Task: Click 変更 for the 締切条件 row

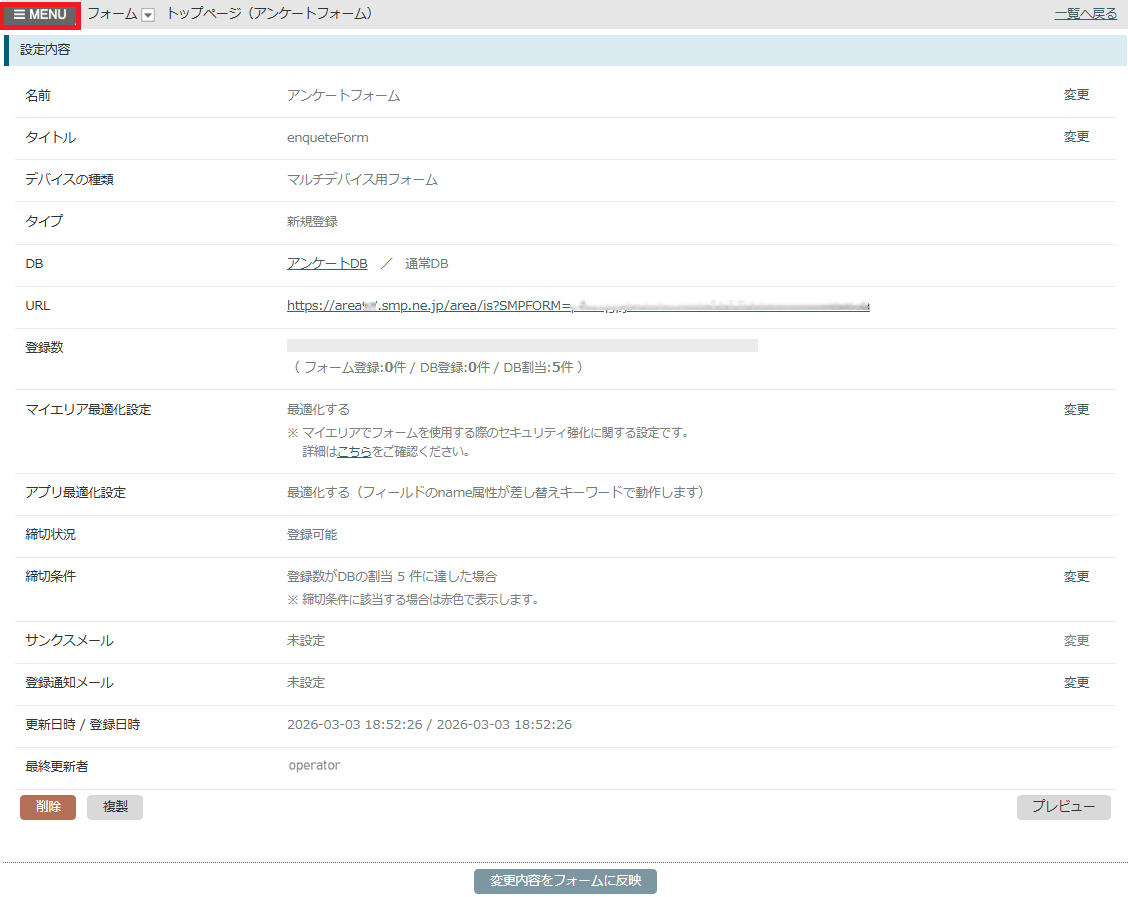Action: point(1076,577)
